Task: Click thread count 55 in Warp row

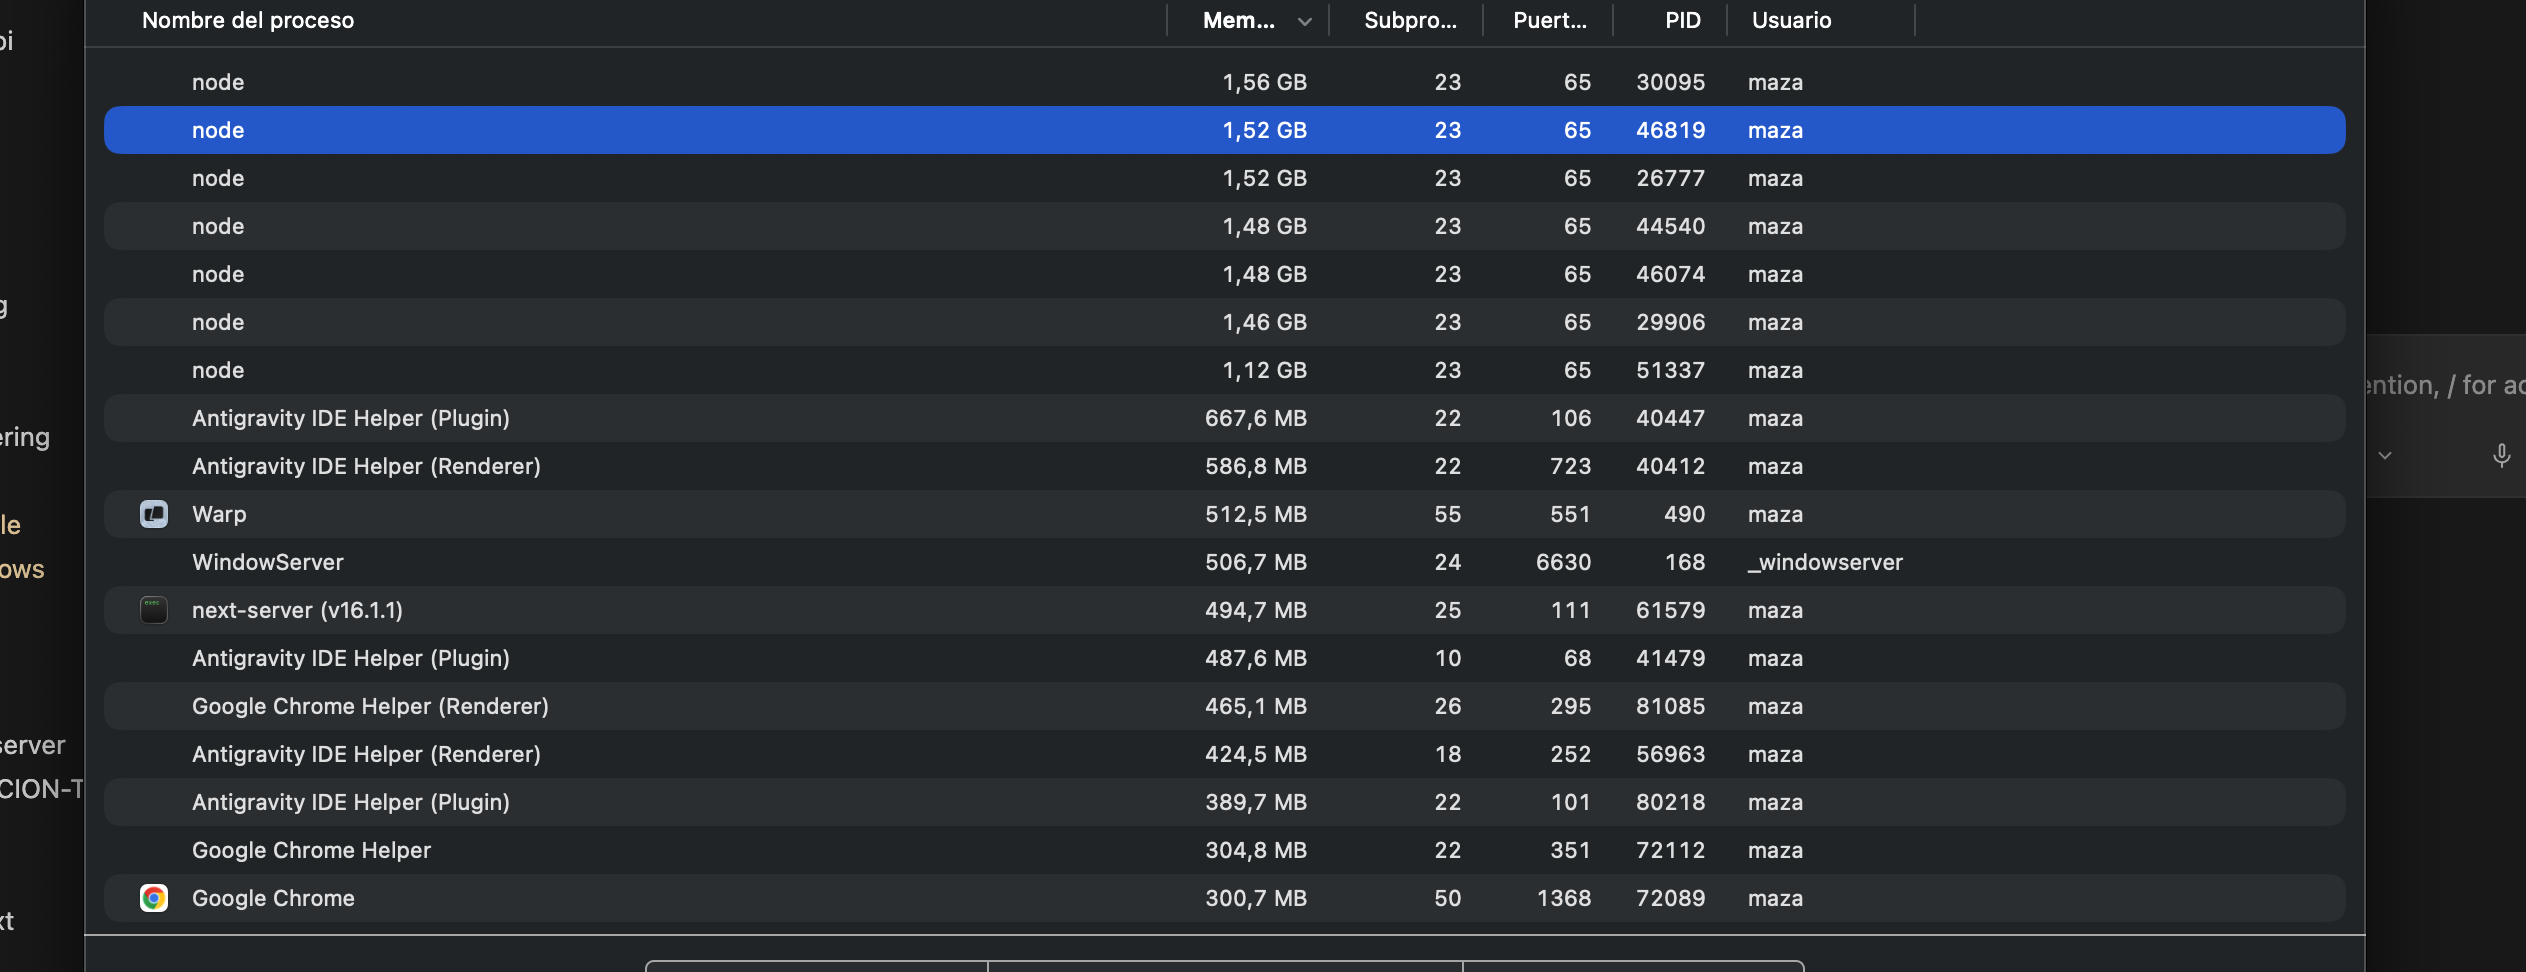Action: pyautogui.click(x=1447, y=514)
